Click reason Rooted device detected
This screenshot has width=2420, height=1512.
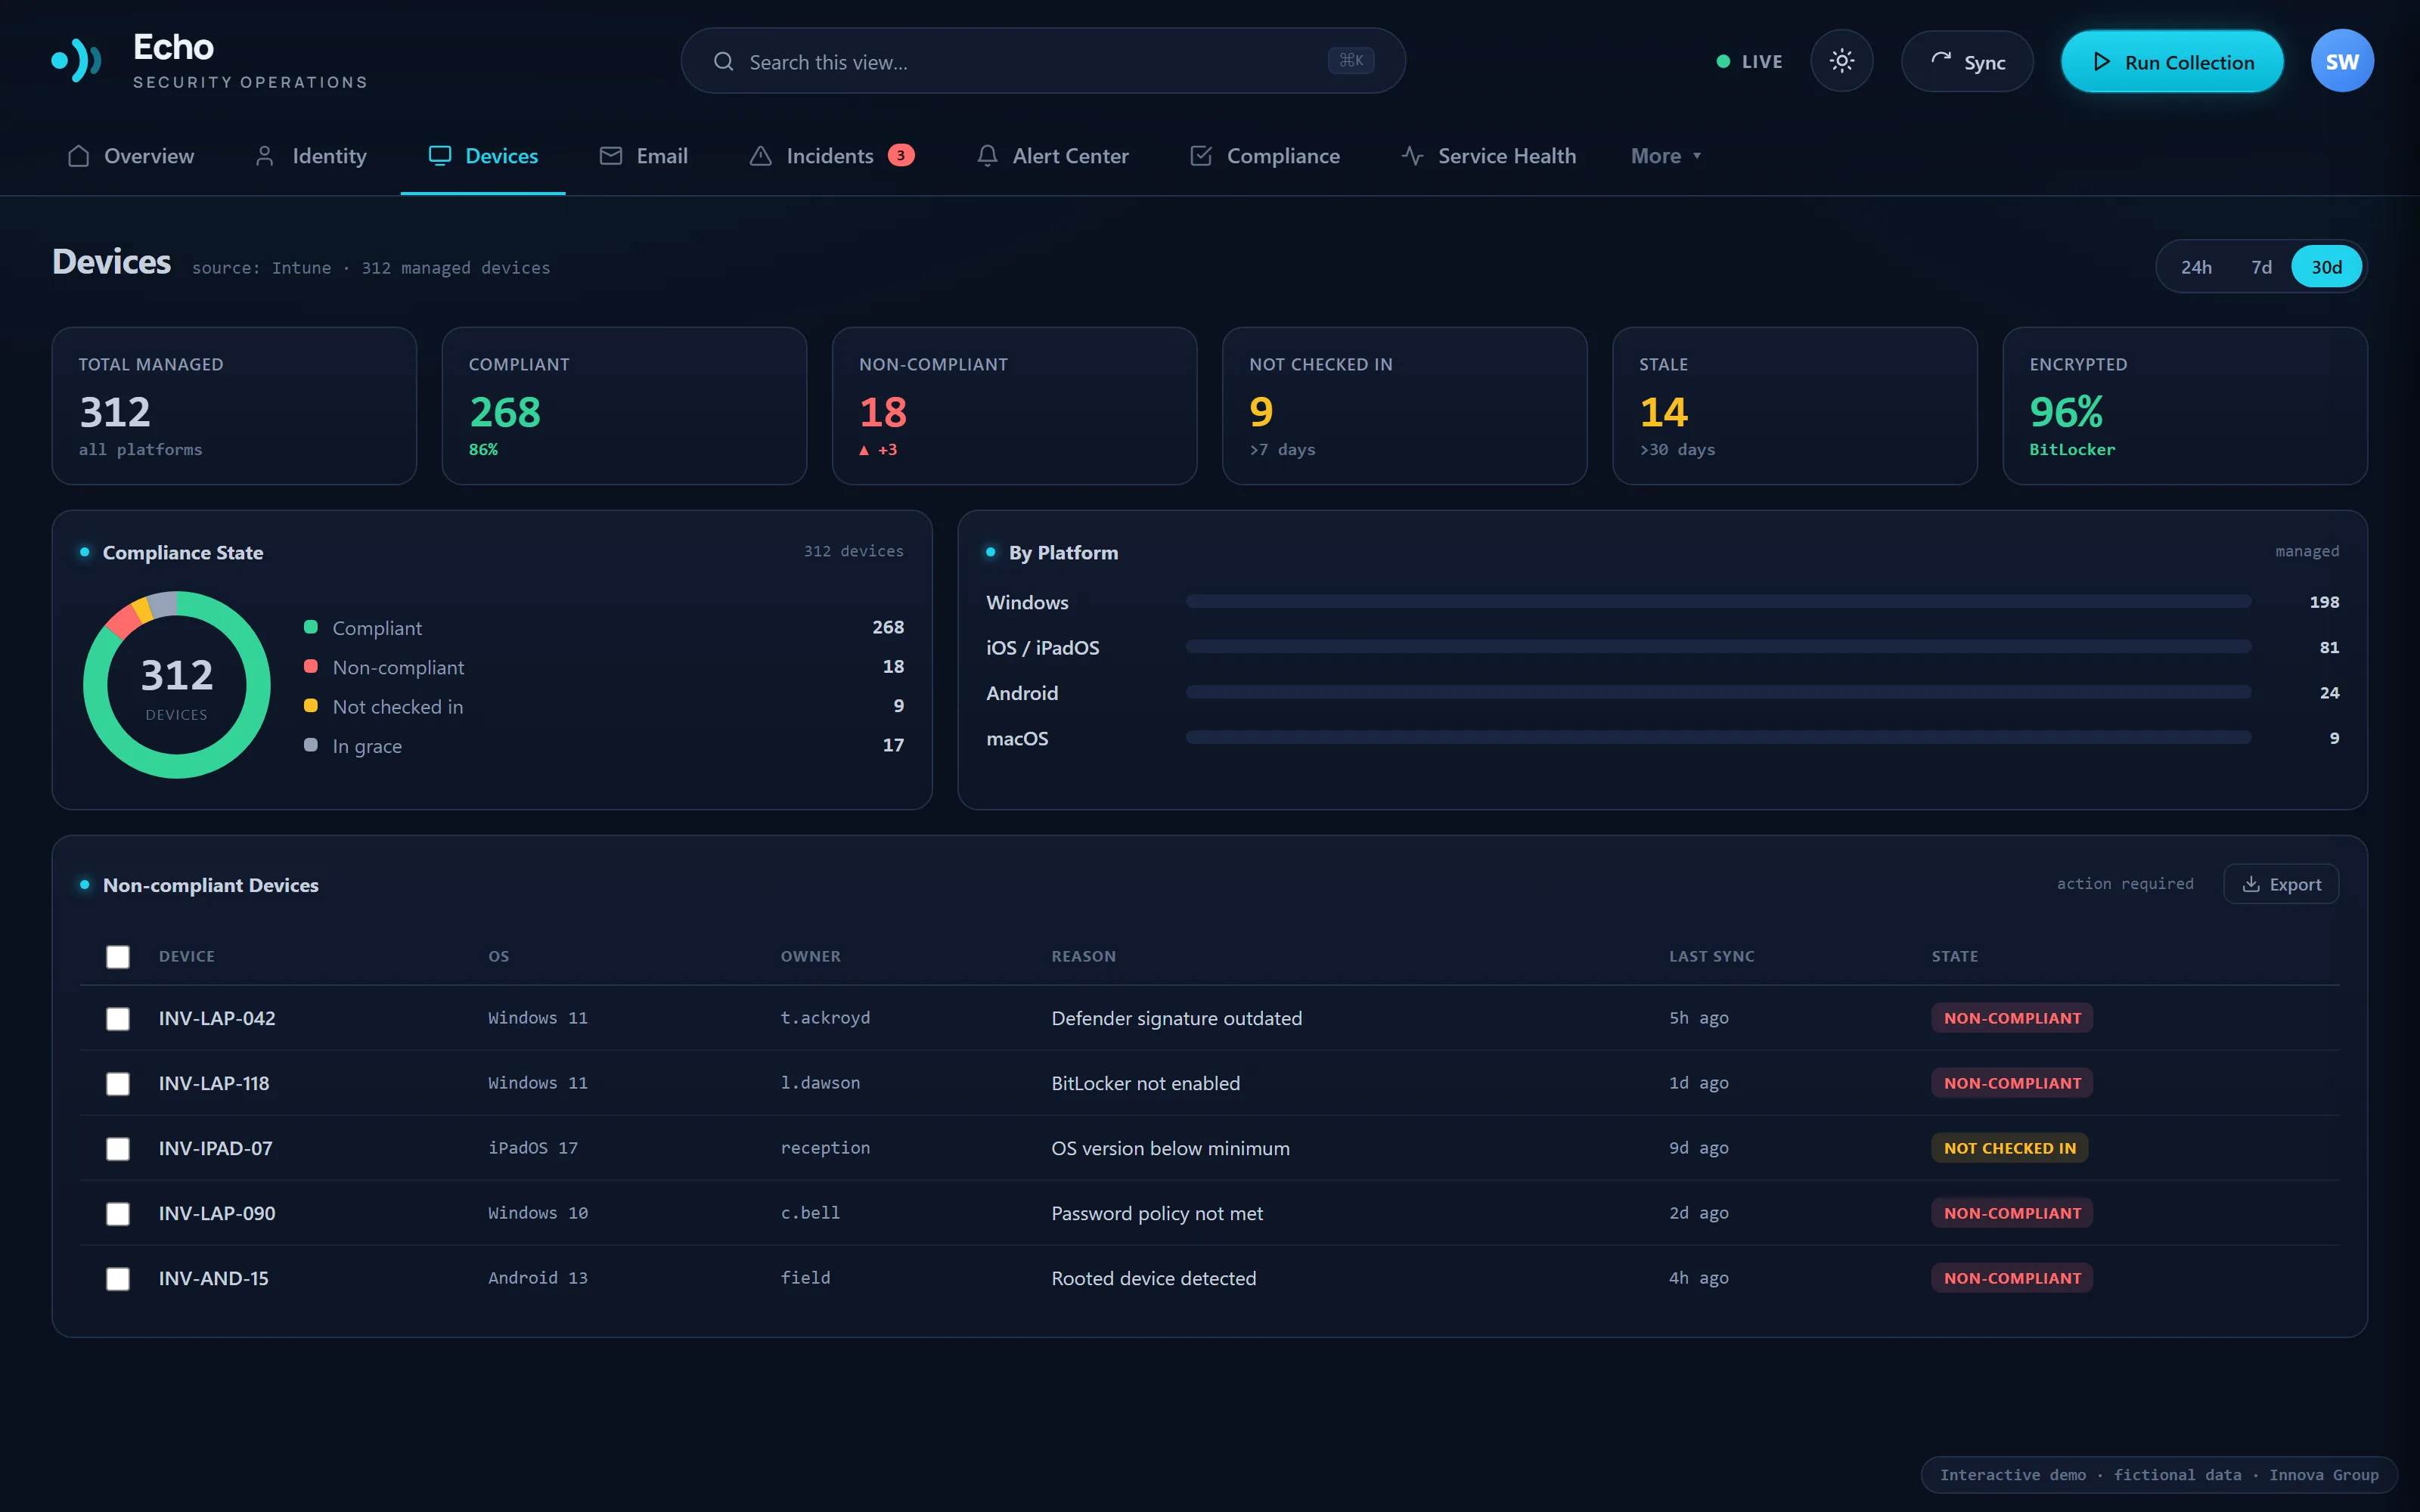pos(1153,1278)
